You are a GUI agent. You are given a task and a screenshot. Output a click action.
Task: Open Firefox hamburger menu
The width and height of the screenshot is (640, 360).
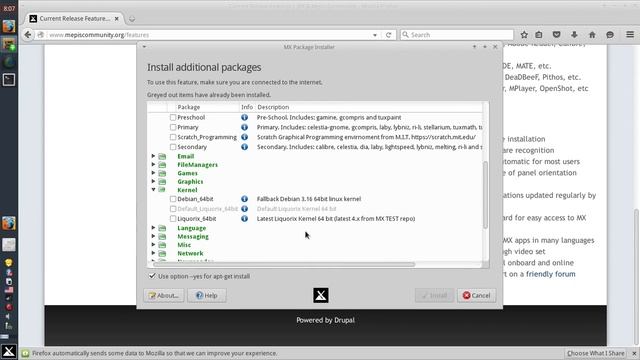(x=630, y=35)
